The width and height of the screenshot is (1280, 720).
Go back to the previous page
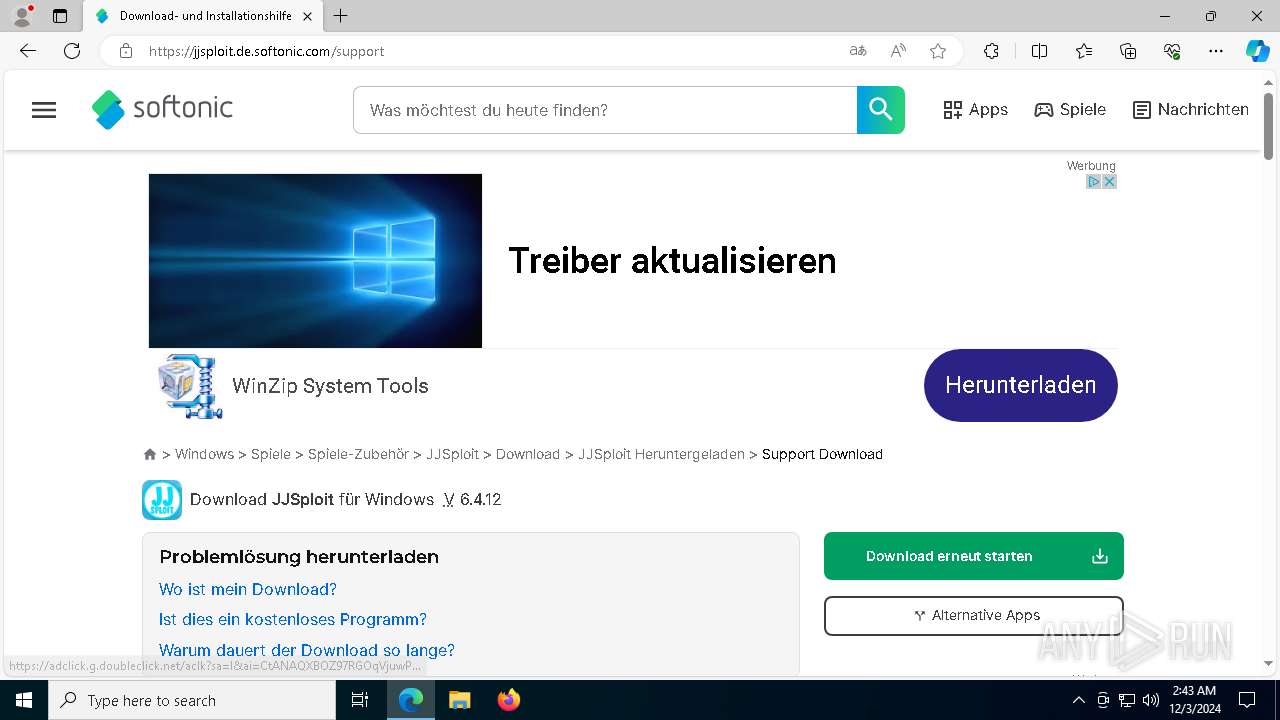pos(28,51)
